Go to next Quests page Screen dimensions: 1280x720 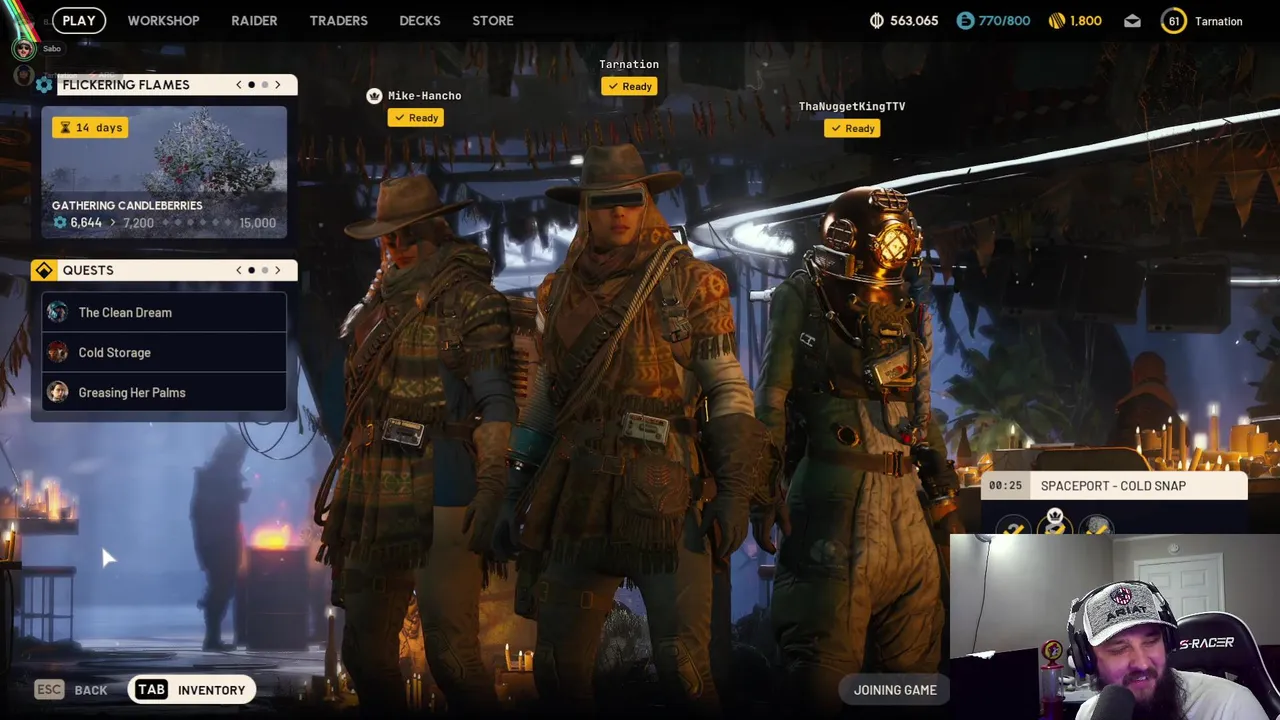(278, 270)
